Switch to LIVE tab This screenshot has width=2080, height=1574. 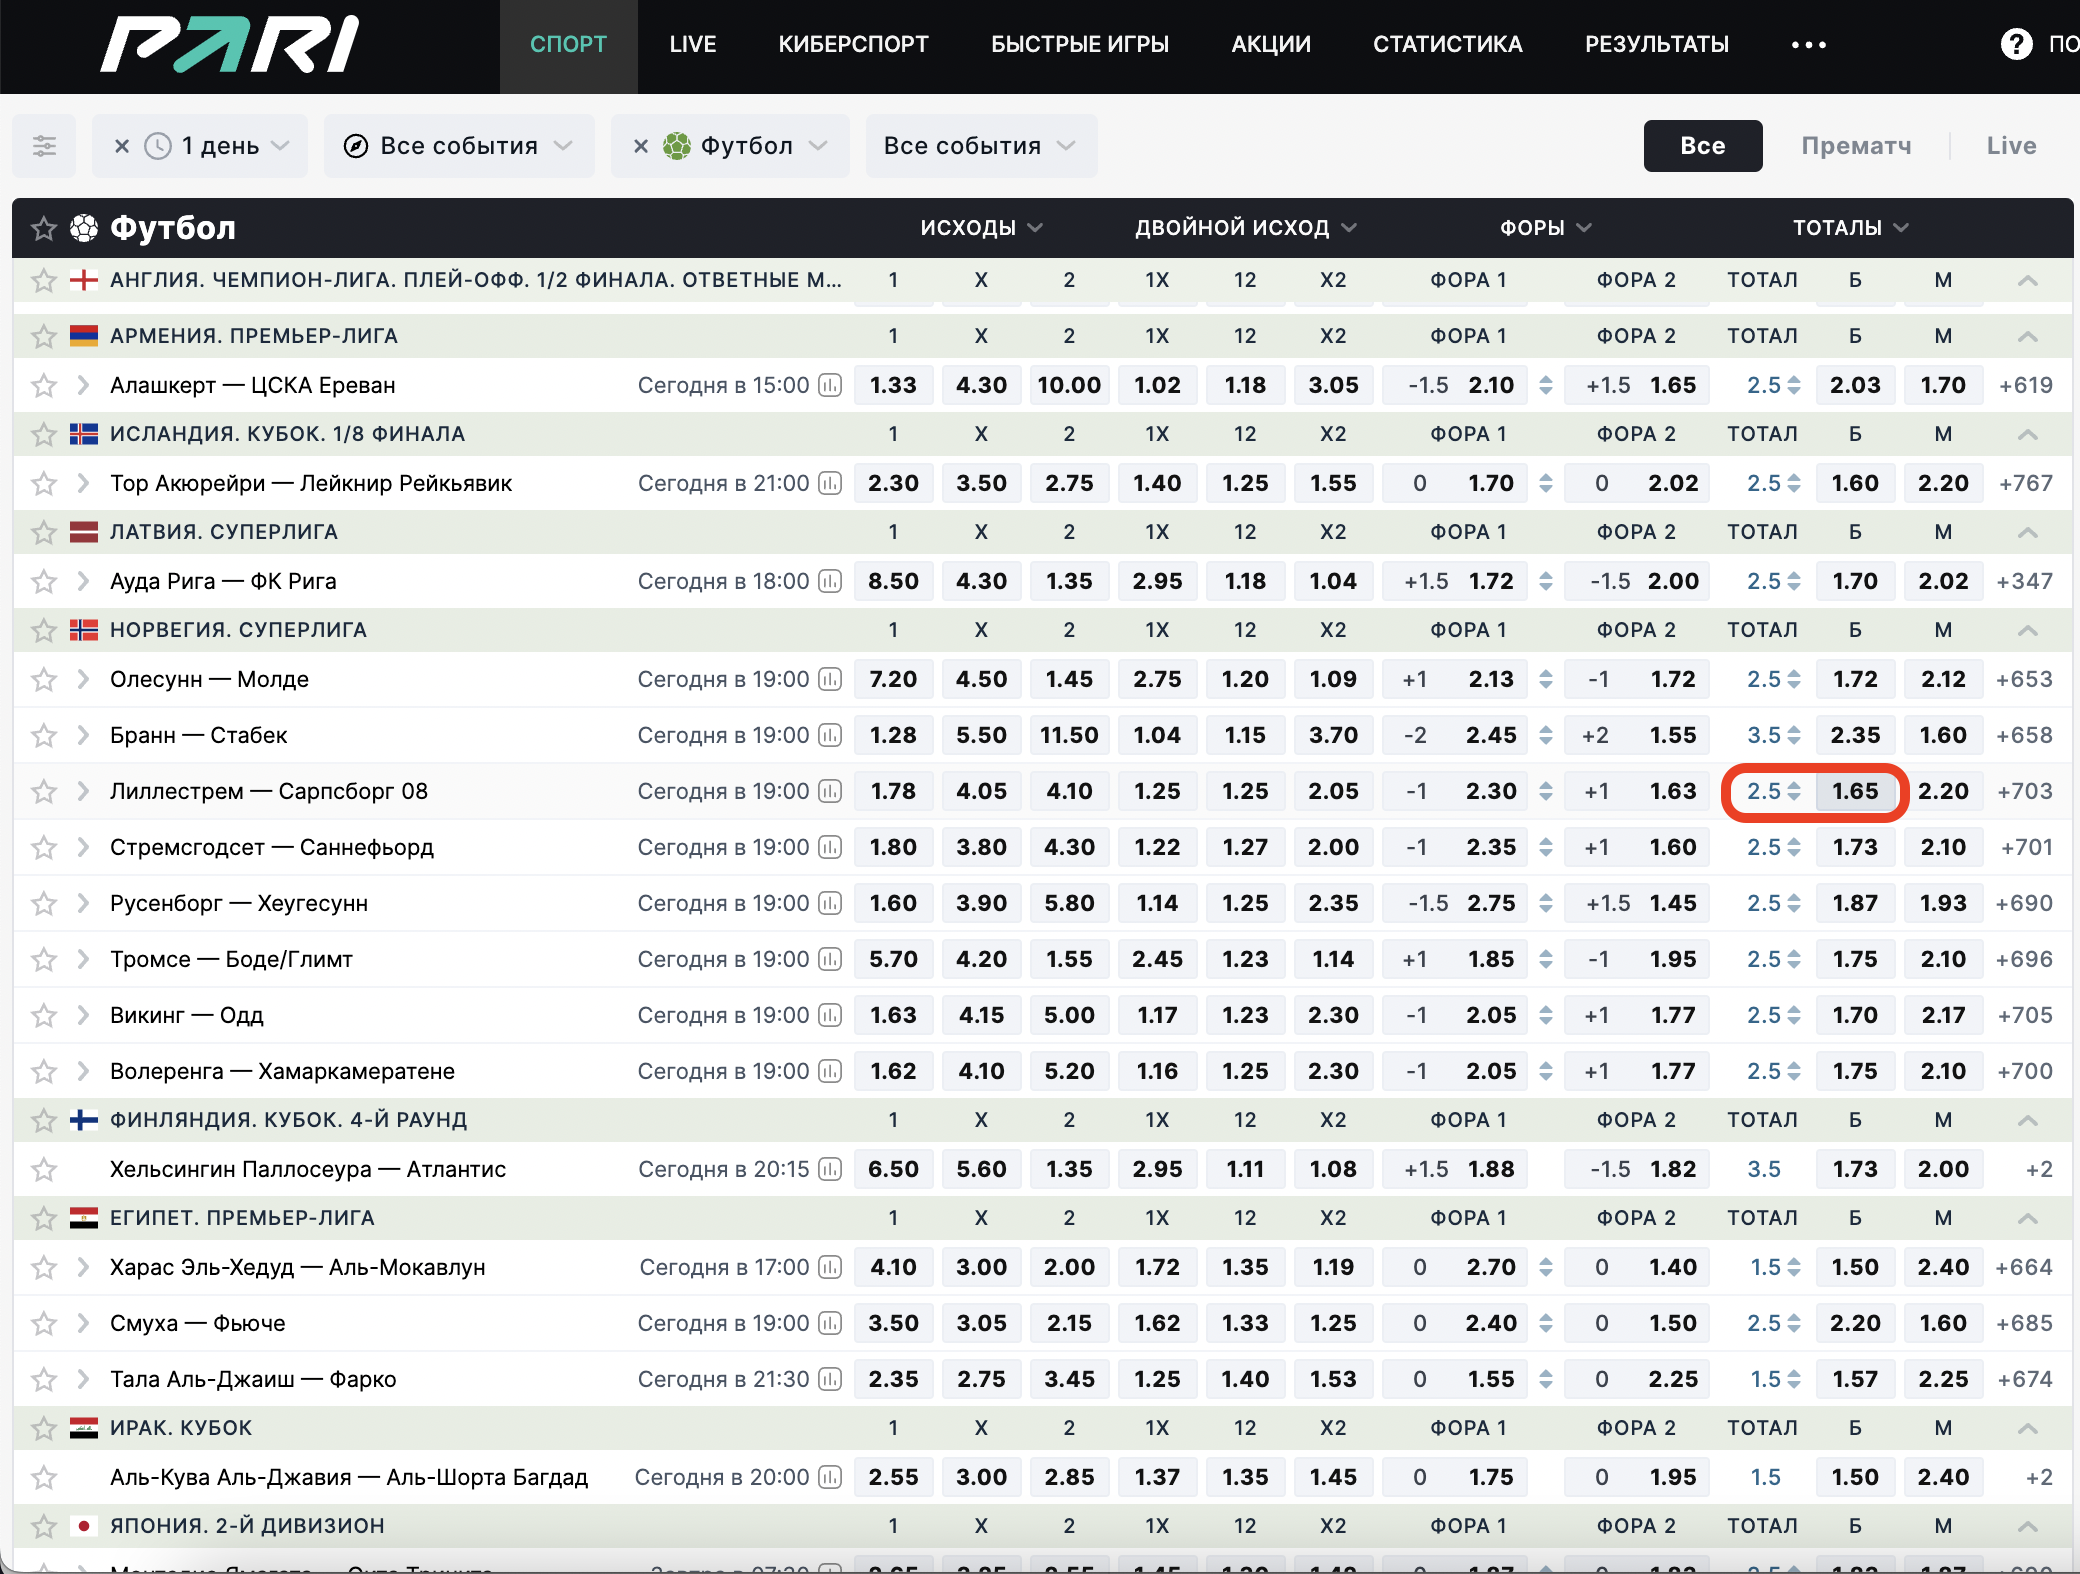692,45
